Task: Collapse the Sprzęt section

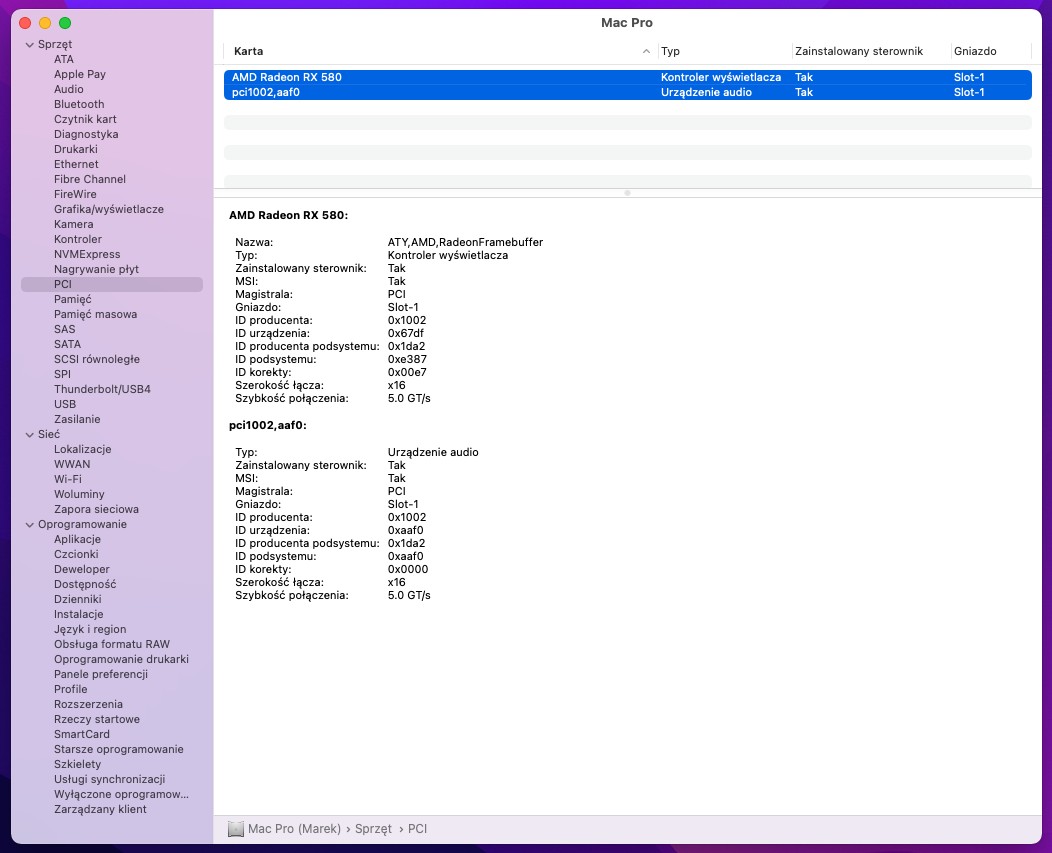Action: click(x=30, y=45)
